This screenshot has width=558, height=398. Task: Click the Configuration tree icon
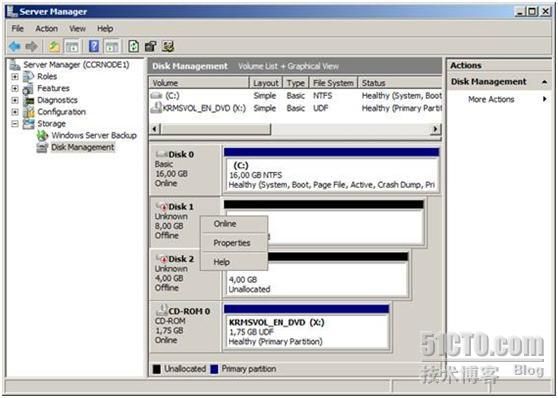click(28, 112)
